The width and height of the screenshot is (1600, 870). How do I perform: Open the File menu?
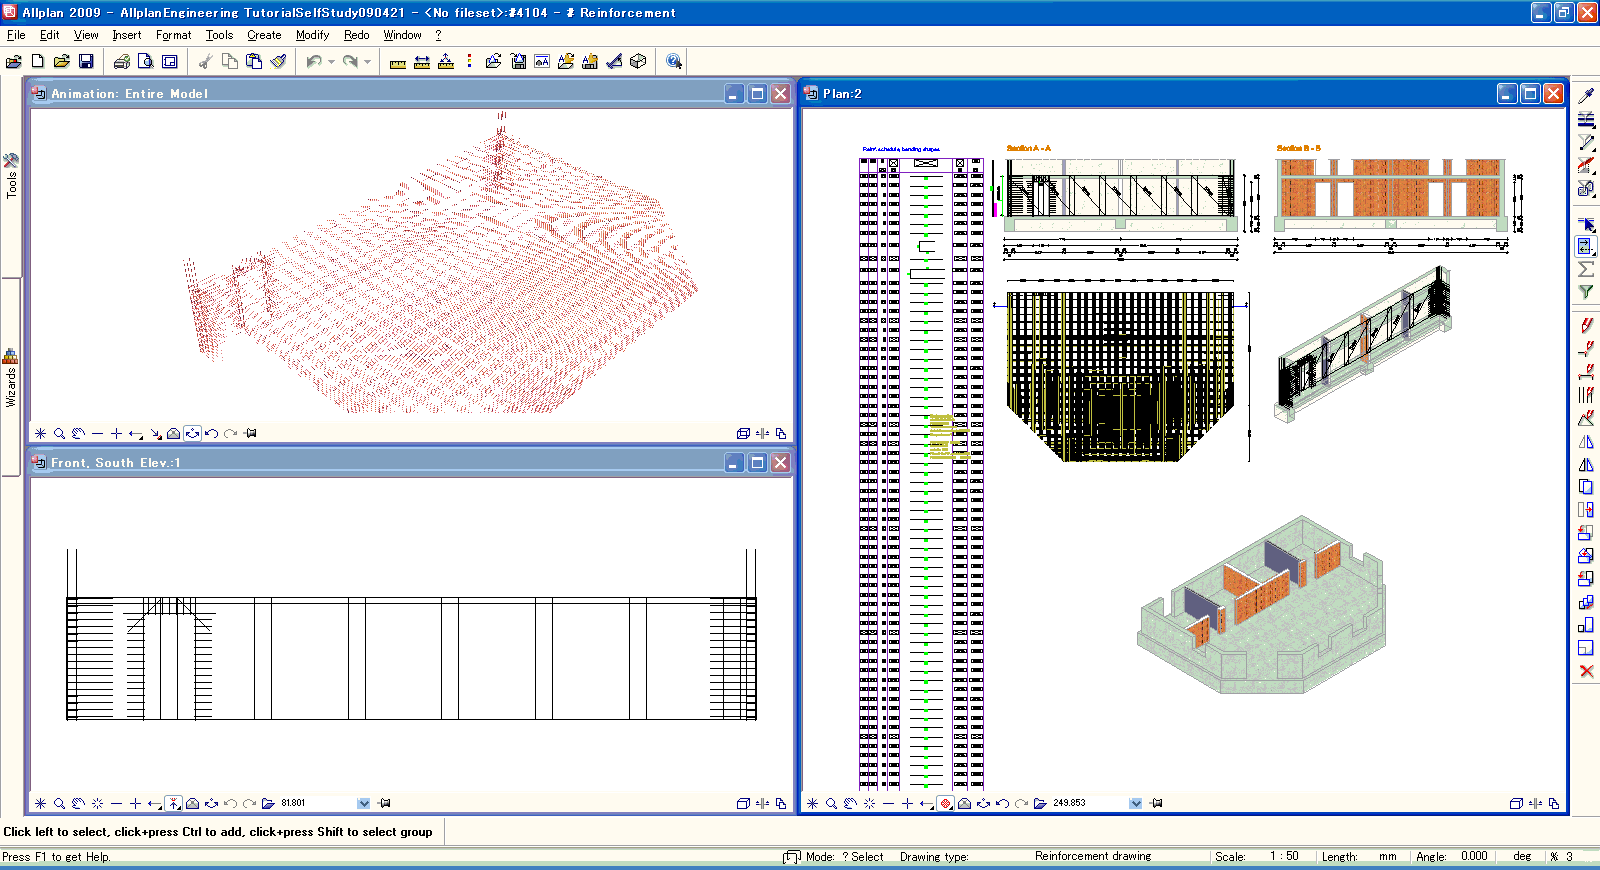[16, 35]
